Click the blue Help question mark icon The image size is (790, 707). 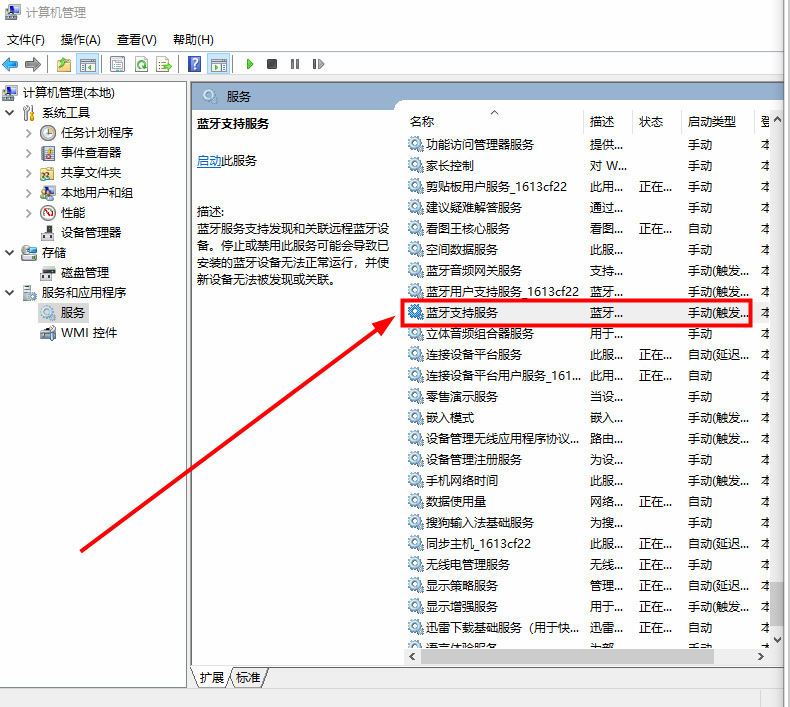click(195, 64)
